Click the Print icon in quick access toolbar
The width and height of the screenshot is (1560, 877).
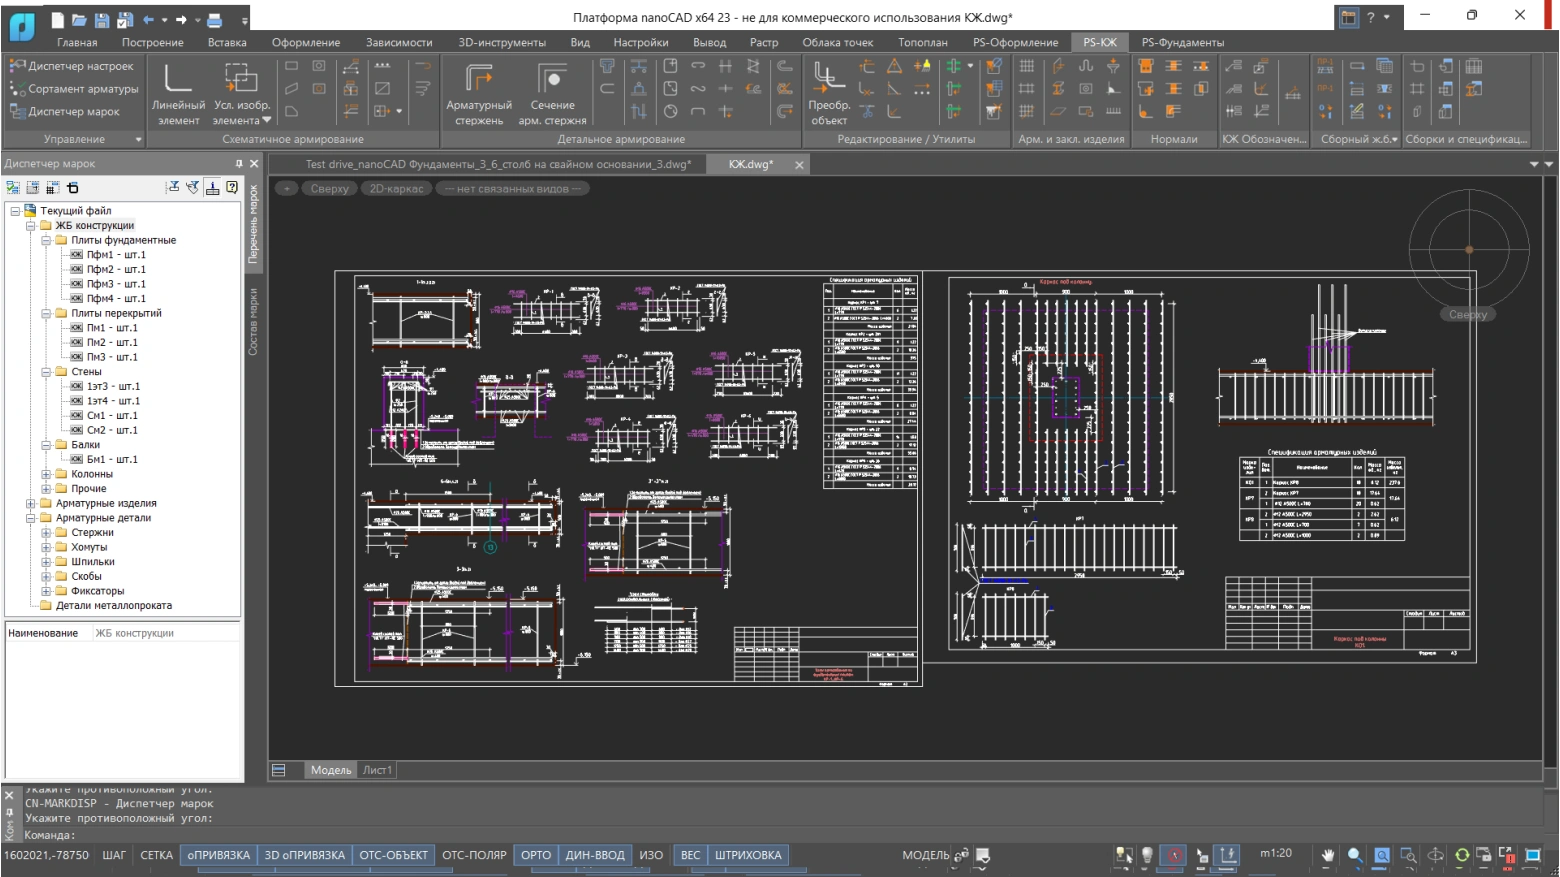[214, 19]
